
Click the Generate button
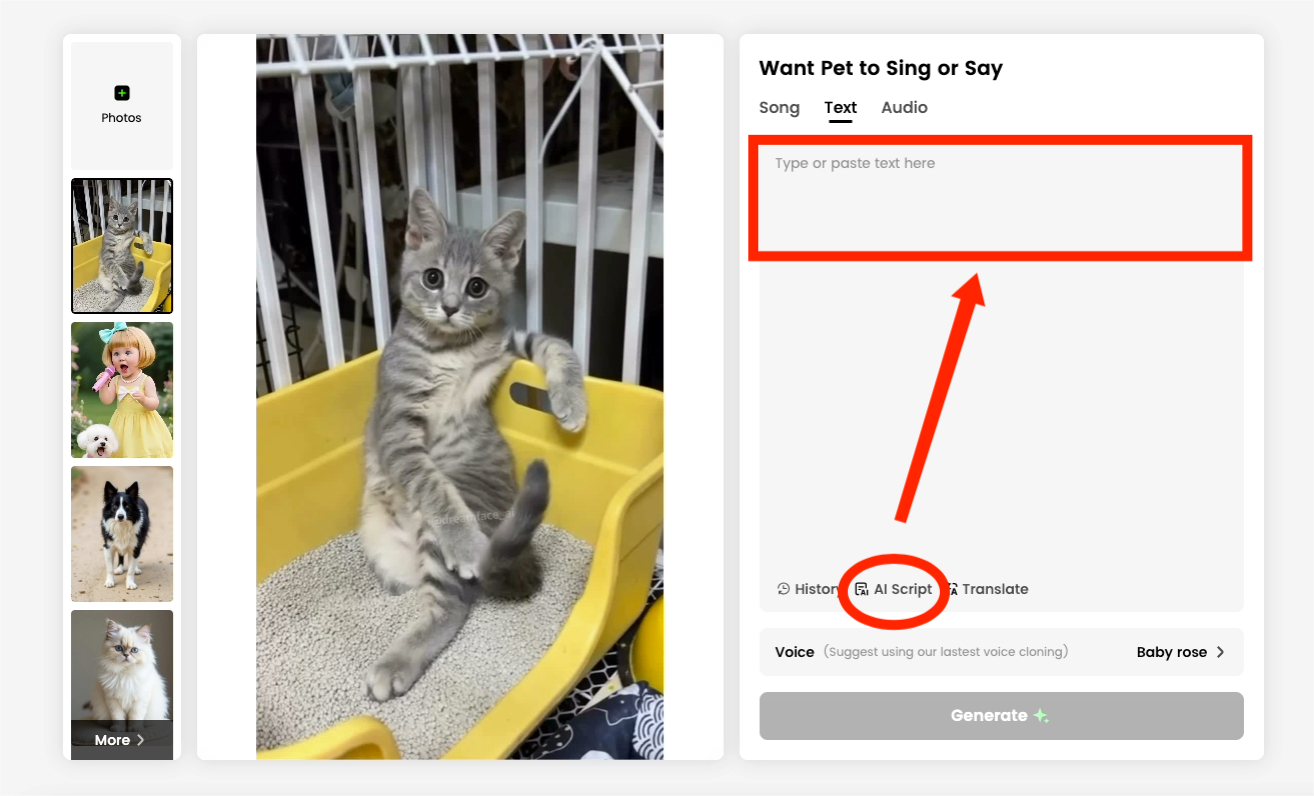pos(1001,716)
